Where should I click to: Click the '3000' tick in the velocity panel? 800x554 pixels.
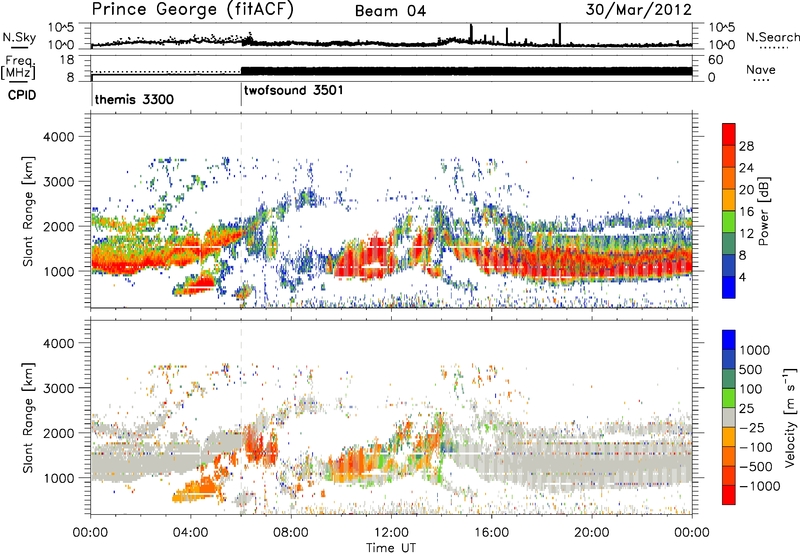click(59, 388)
